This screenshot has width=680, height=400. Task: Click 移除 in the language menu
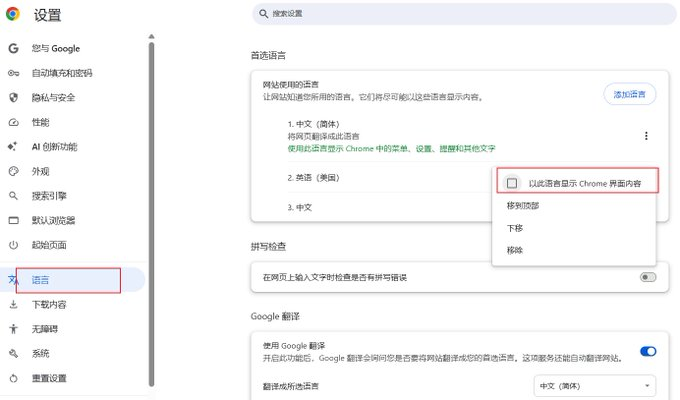[514, 250]
